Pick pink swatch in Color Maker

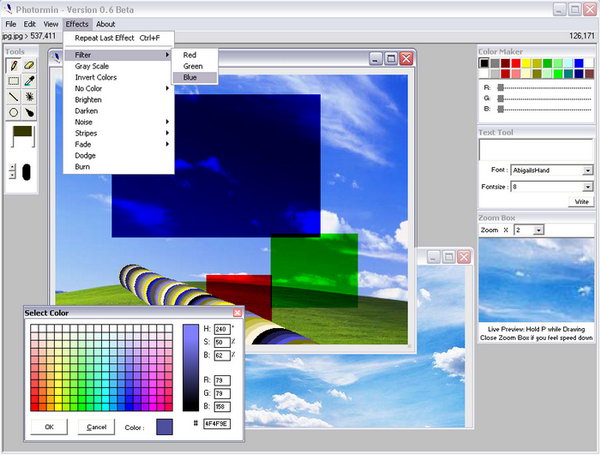pos(516,73)
